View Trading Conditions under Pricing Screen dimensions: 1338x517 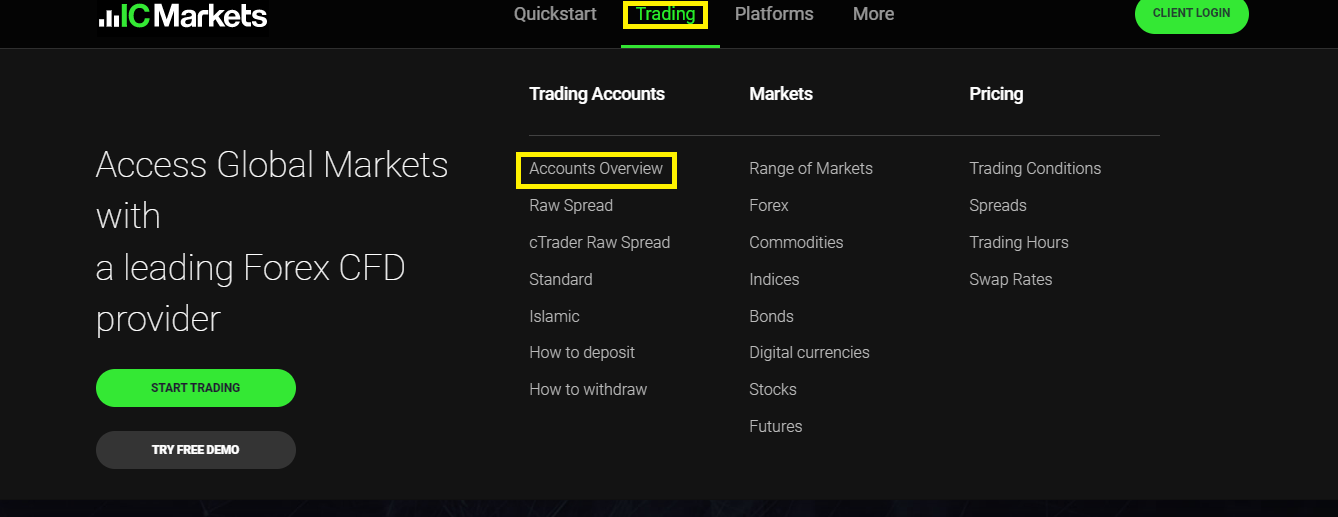pyautogui.click(x=1035, y=169)
